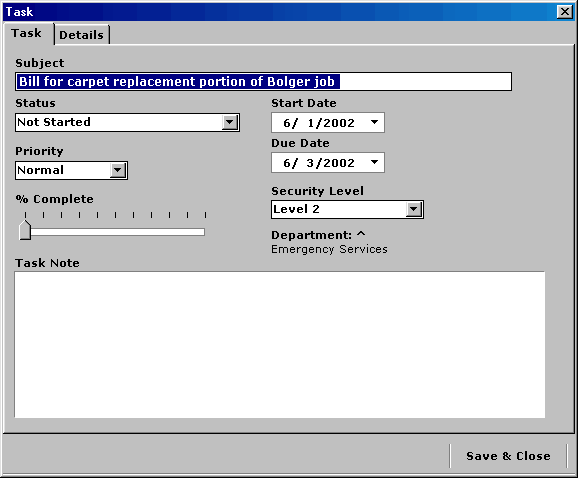Click the month in Start Date field

[287, 123]
